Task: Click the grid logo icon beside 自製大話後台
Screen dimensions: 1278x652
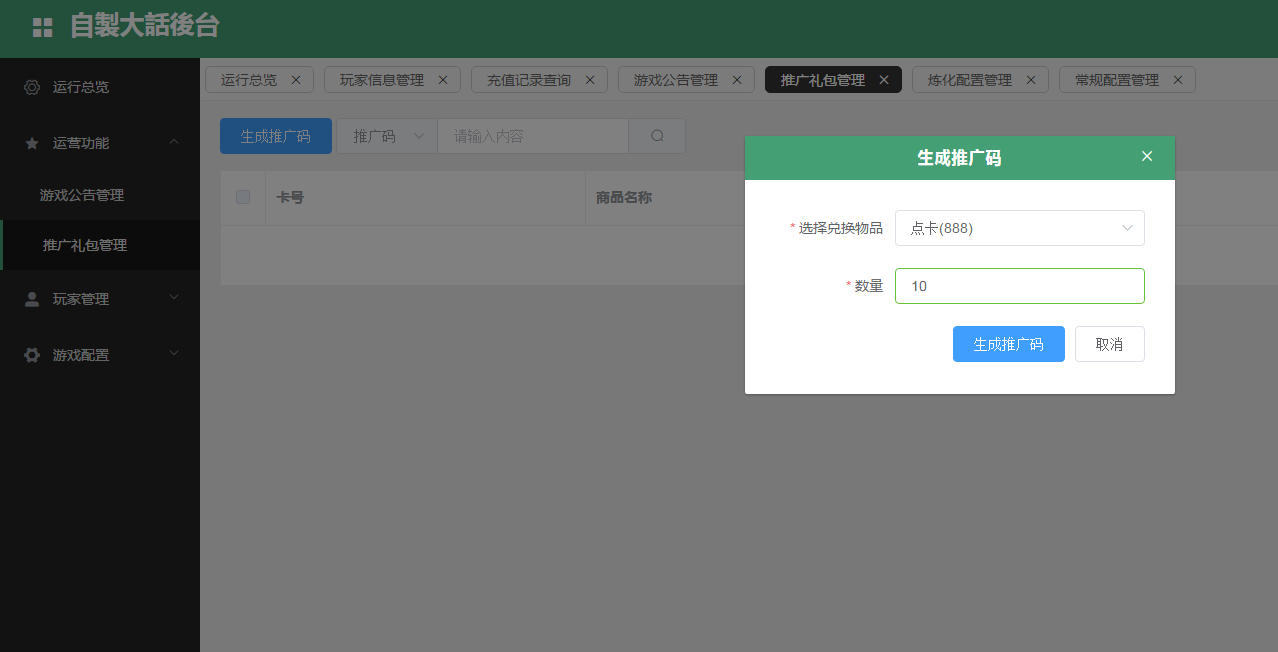Action: [42, 28]
